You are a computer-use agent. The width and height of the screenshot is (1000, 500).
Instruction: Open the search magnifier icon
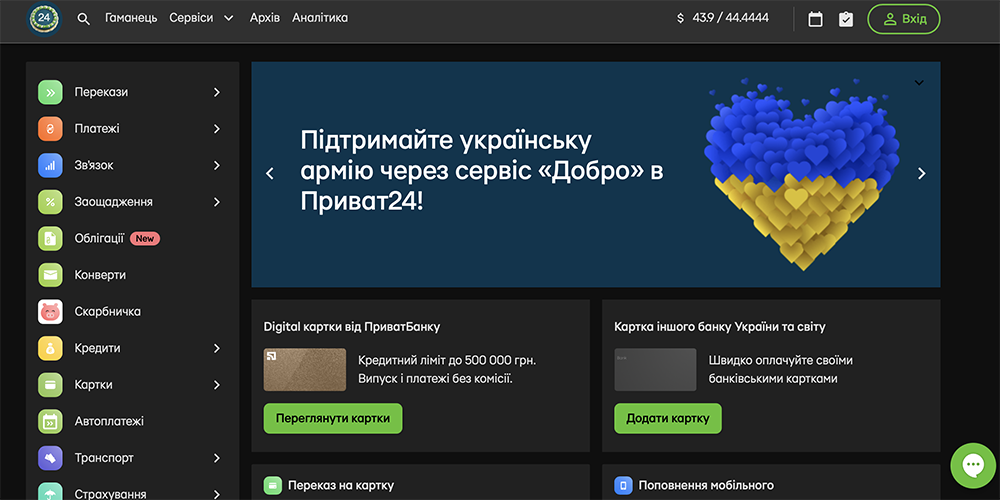click(84, 19)
